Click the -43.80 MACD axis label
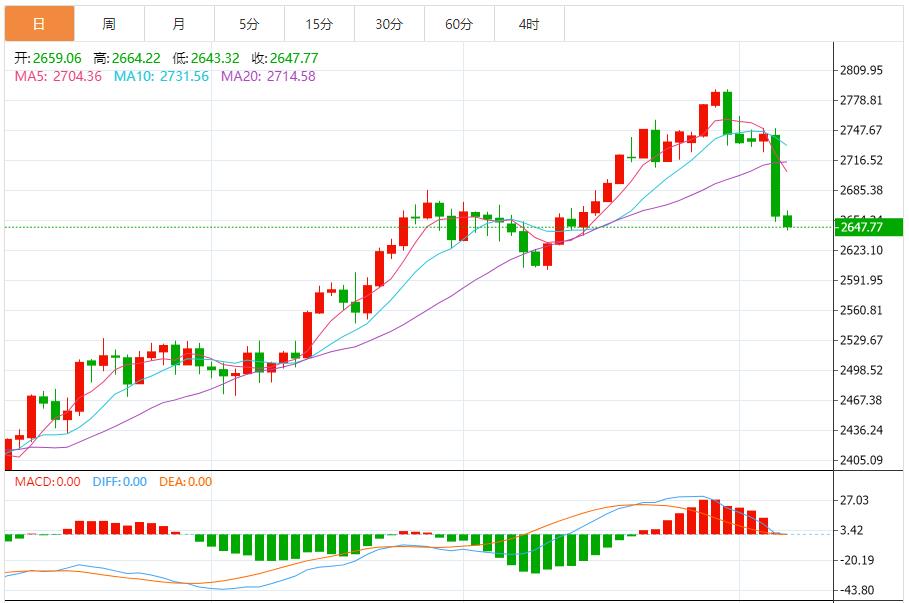The image size is (909, 603). tap(857, 590)
